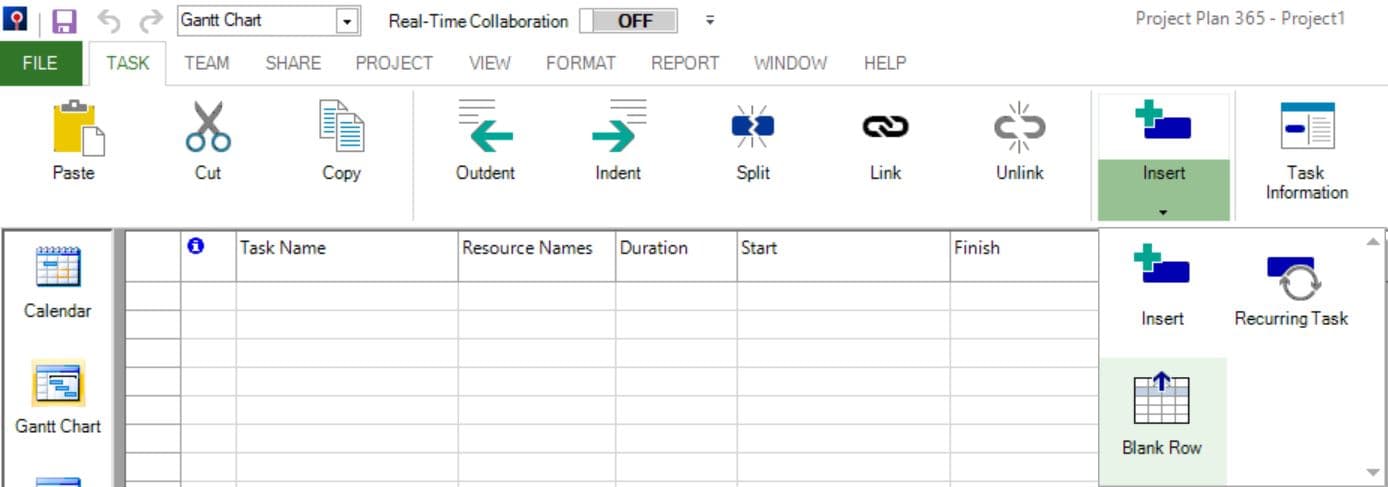Click the Copy documents icon
Viewport: 1388px width, 487px height.
341,126
